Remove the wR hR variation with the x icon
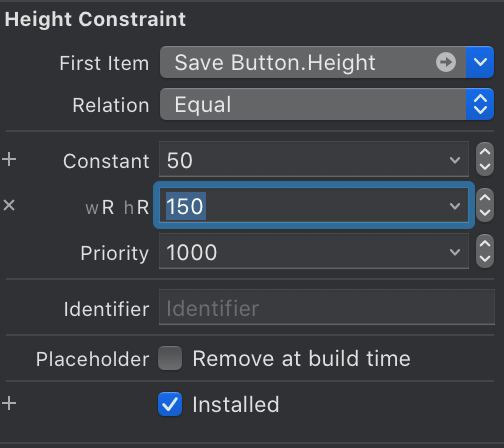The image size is (504, 448). click(x=9, y=205)
